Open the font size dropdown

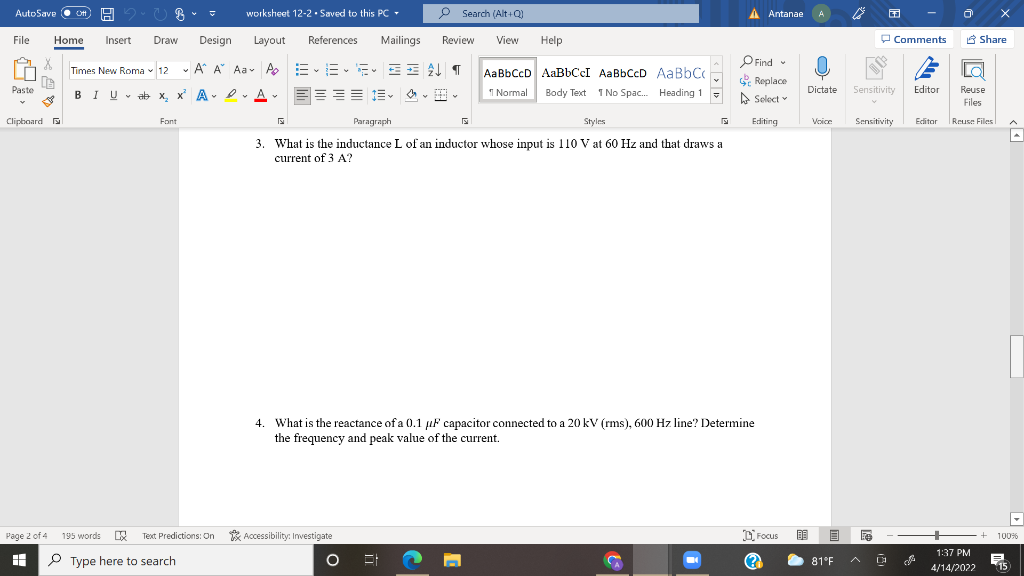point(185,70)
